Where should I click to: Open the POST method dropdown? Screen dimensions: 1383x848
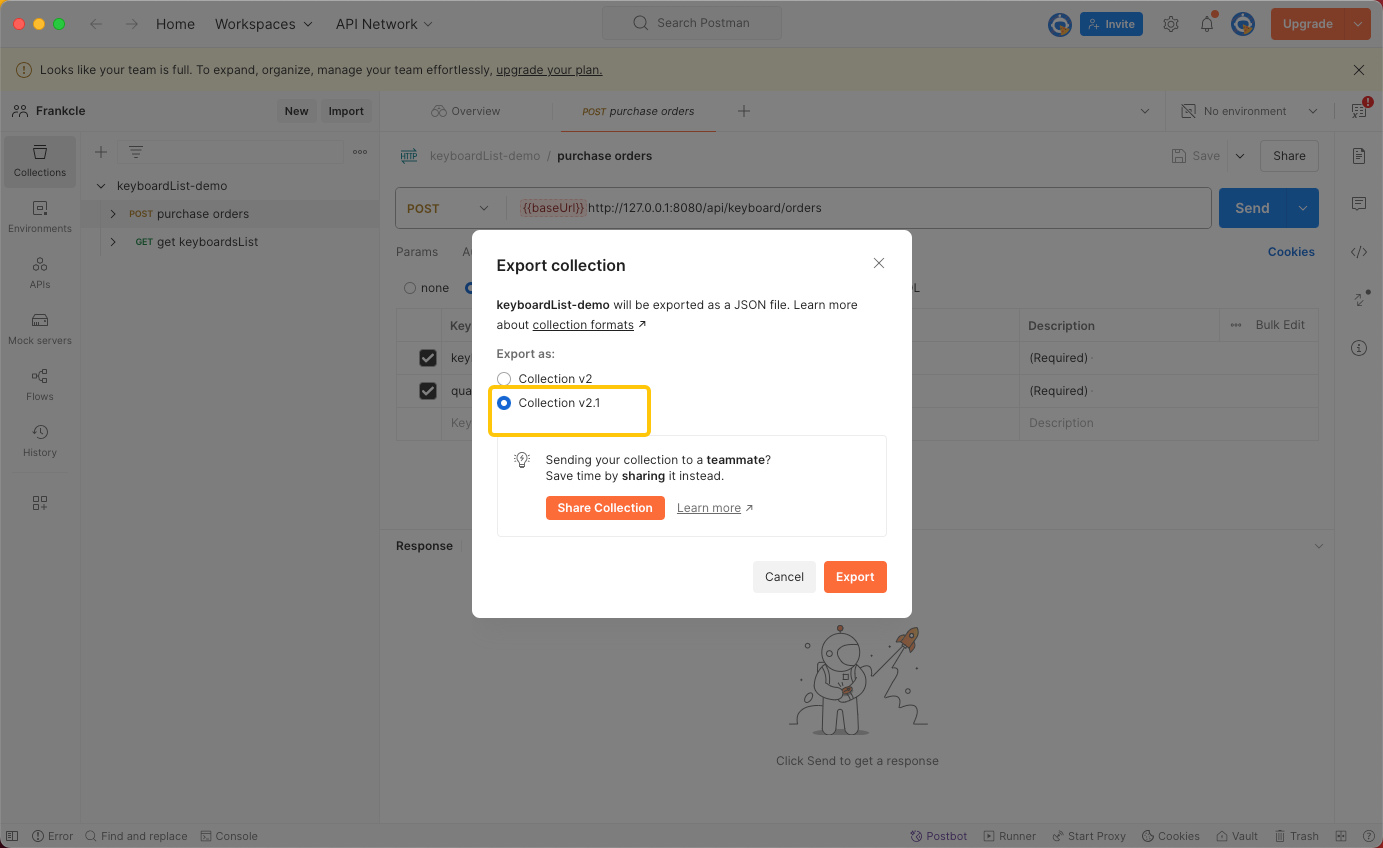click(x=448, y=208)
